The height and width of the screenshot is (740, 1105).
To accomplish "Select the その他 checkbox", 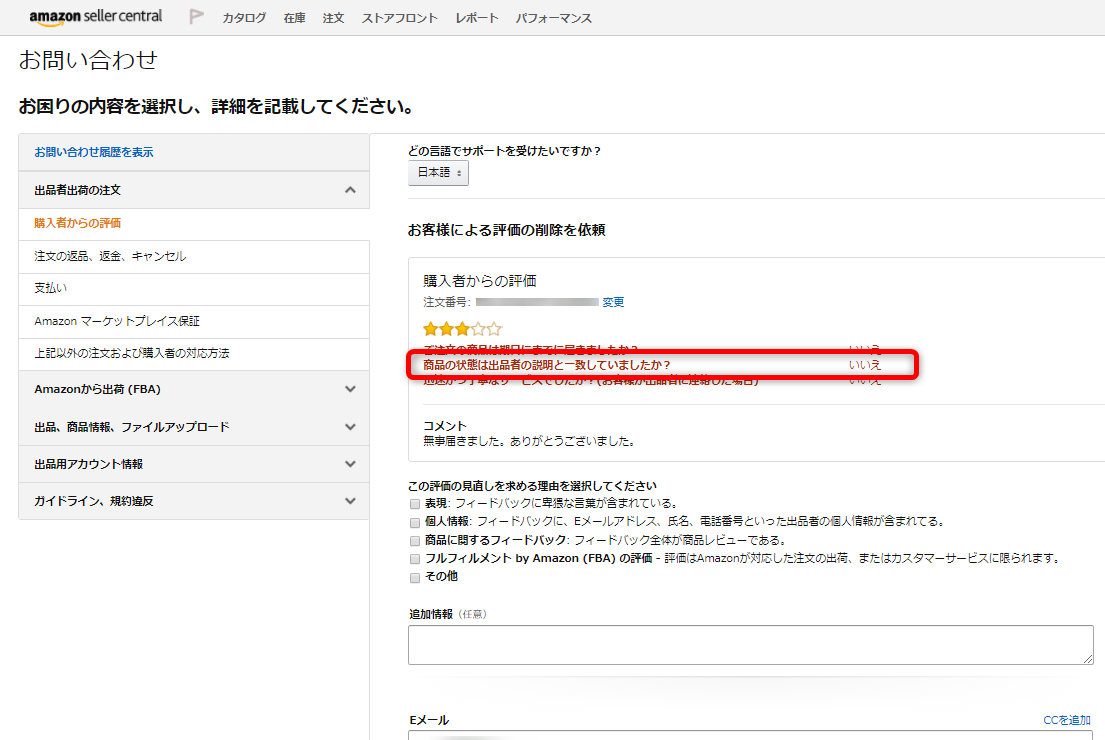I will tap(415, 577).
